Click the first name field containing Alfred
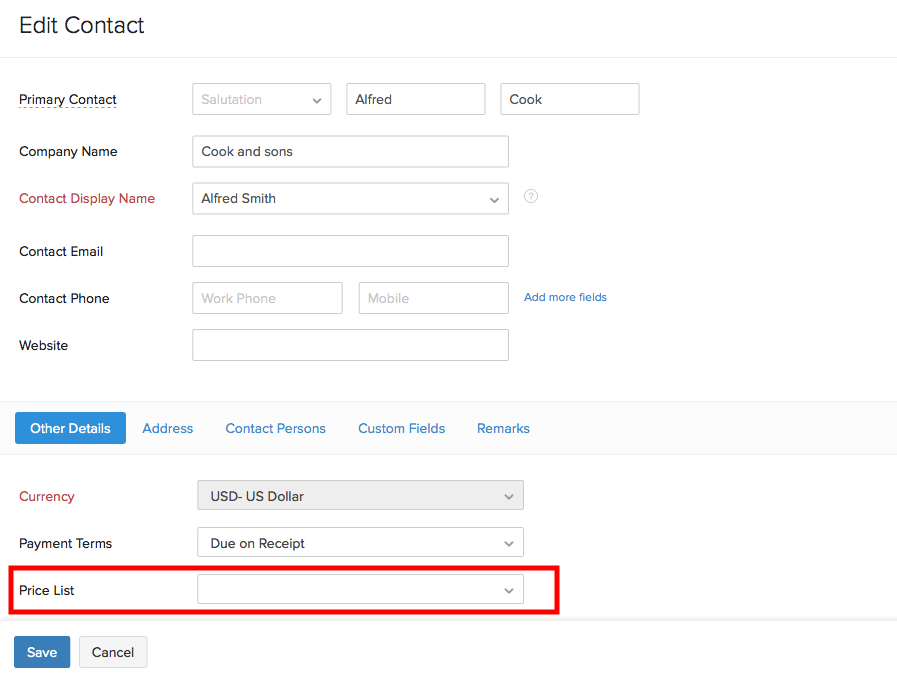 point(416,100)
